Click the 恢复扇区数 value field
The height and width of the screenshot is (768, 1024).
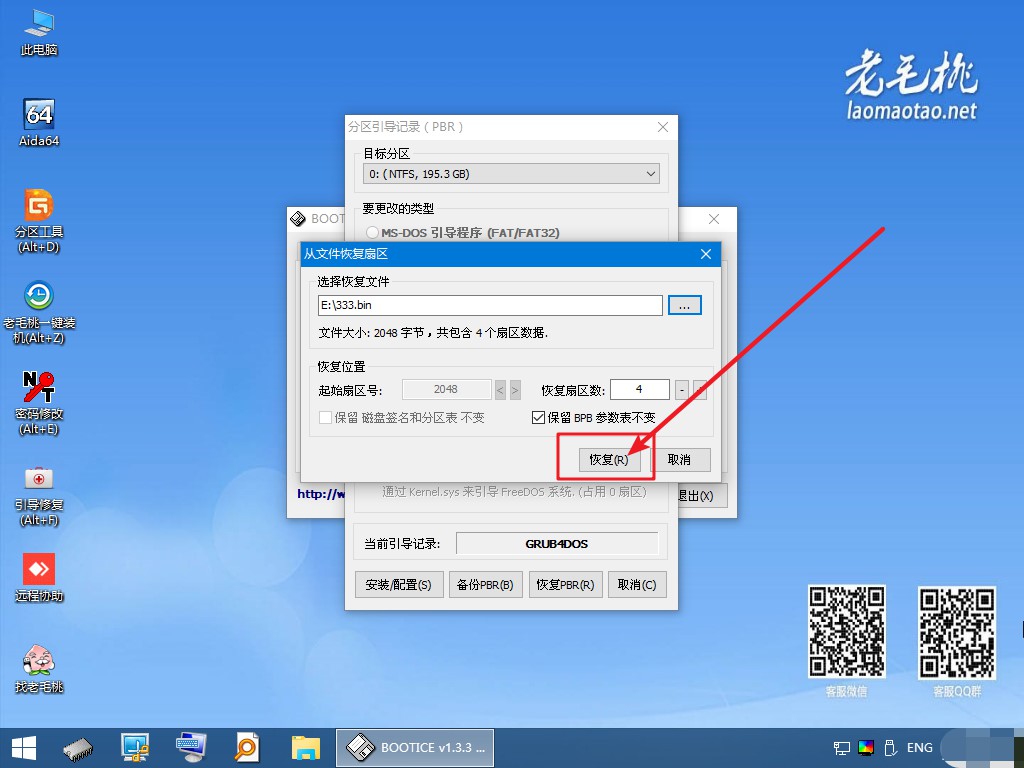click(639, 389)
